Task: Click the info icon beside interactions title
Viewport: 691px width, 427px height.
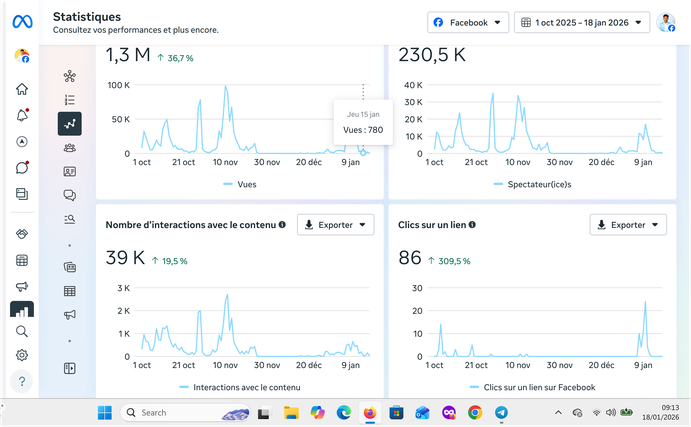Action: pos(283,225)
